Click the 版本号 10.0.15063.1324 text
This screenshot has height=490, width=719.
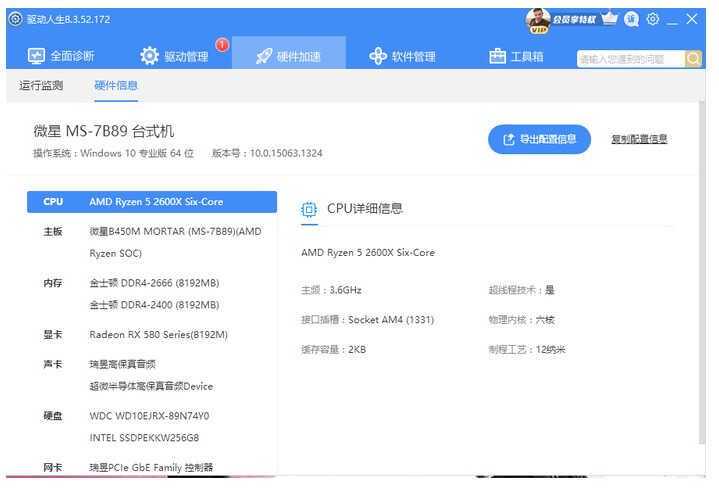click(267, 153)
